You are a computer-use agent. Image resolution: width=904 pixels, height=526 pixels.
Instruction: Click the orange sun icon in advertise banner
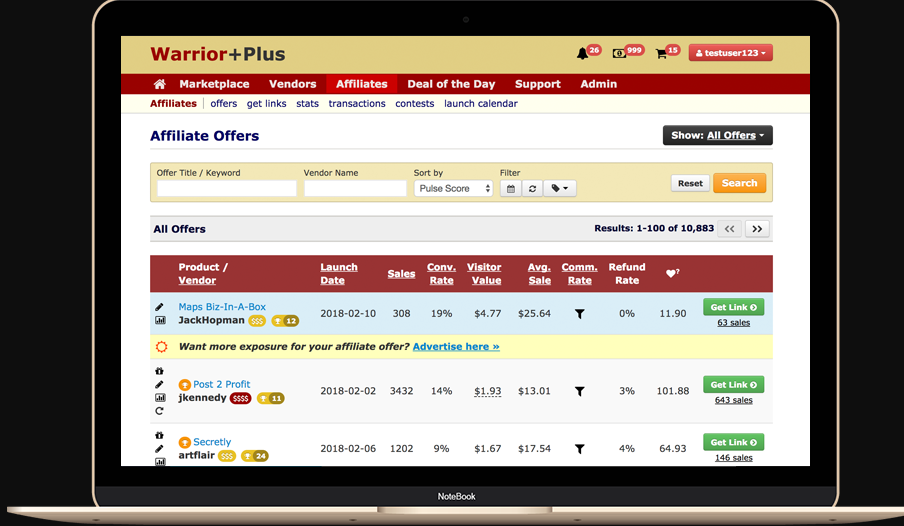pos(162,347)
